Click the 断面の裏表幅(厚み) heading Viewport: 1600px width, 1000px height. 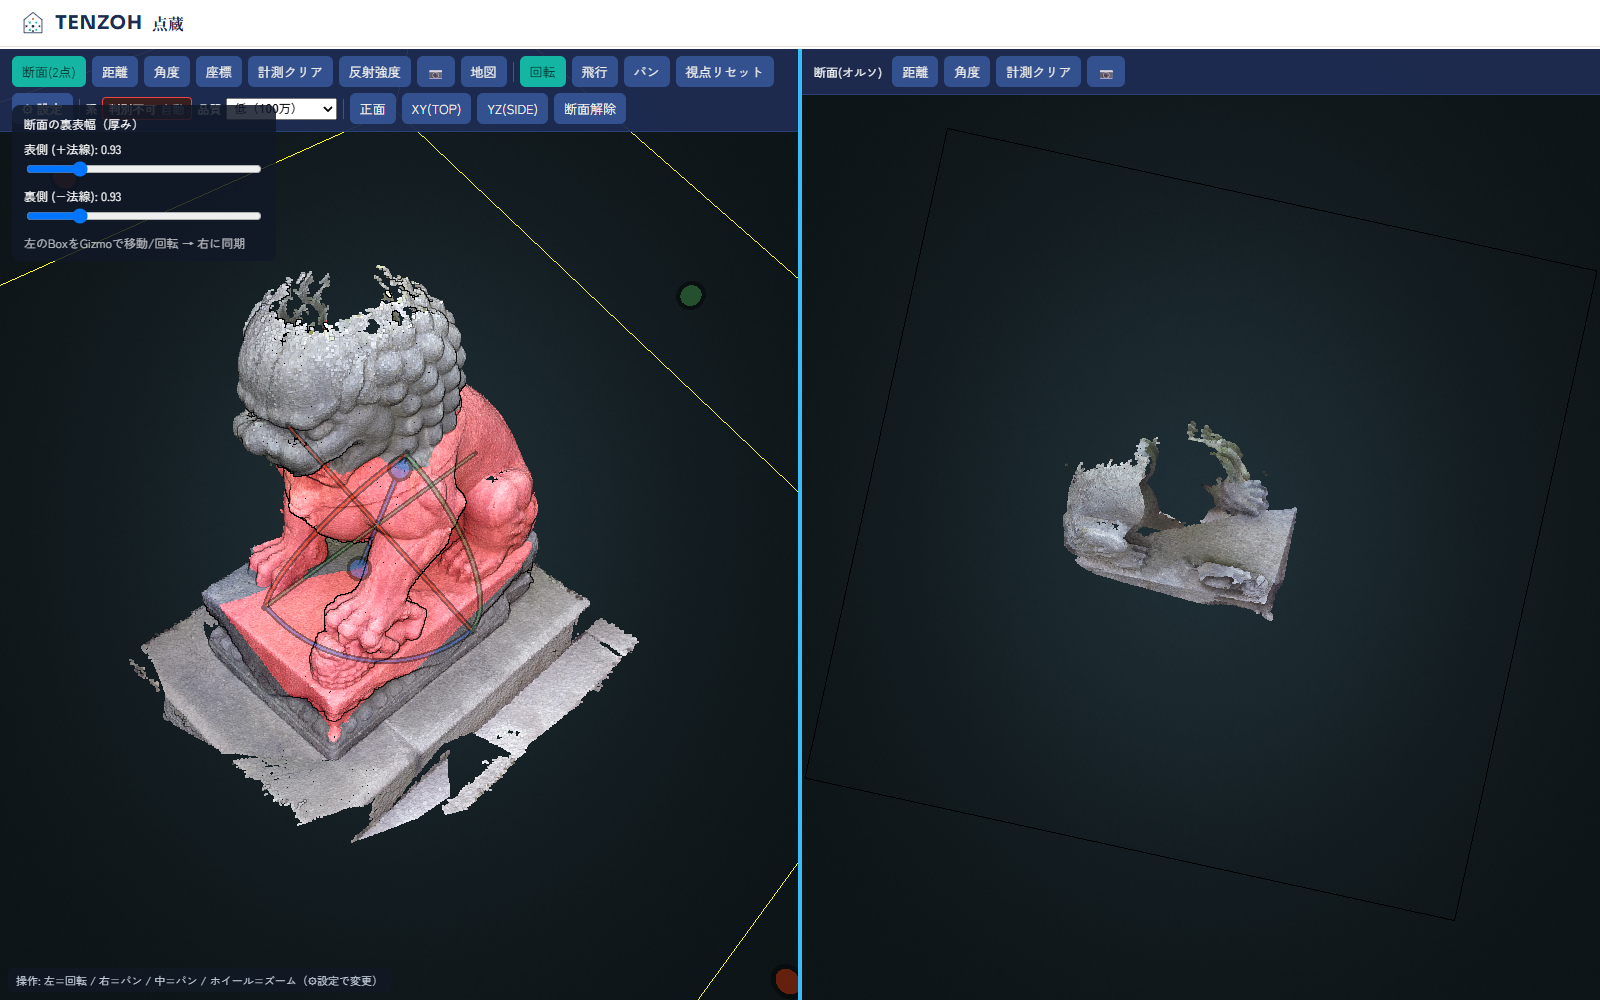80,125
